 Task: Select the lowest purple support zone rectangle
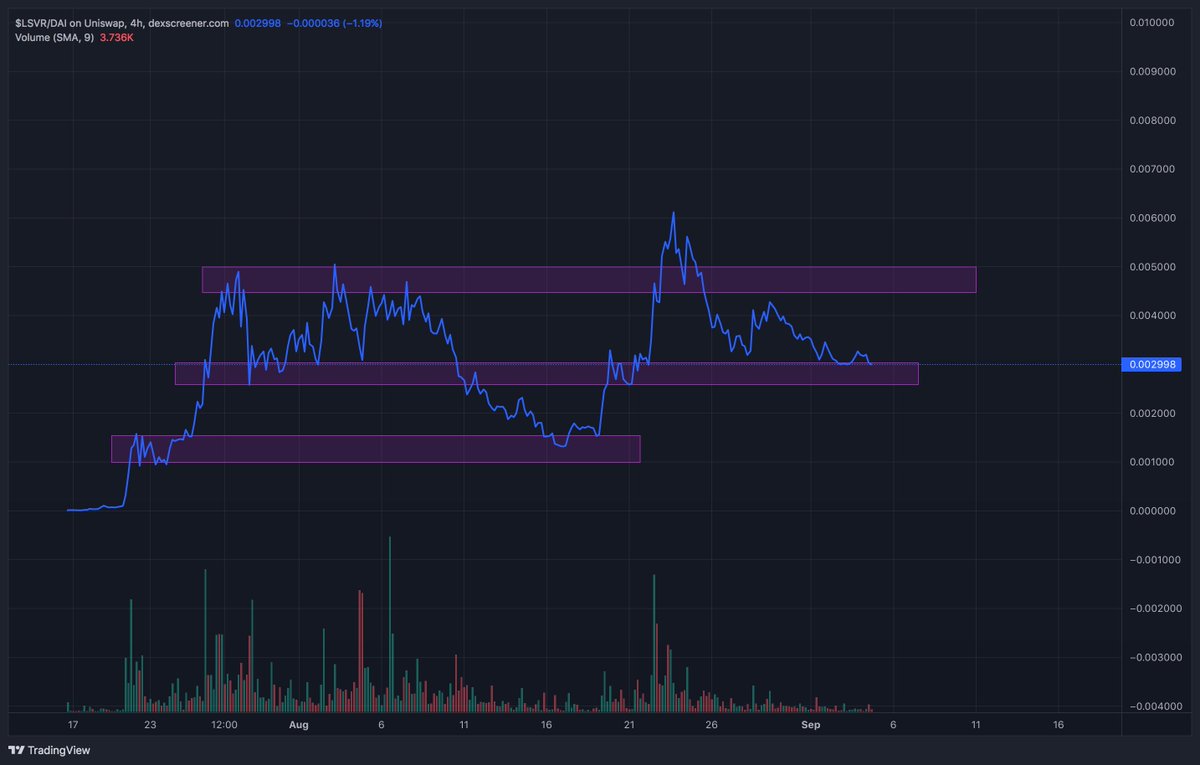[x=375, y=448]
